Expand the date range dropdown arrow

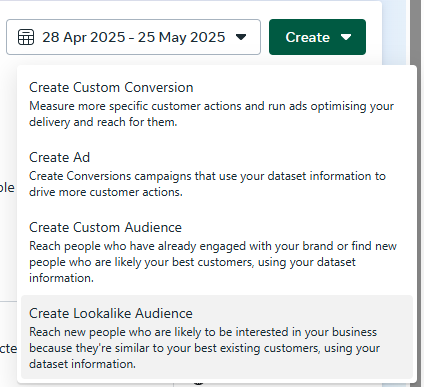point(241,37)
